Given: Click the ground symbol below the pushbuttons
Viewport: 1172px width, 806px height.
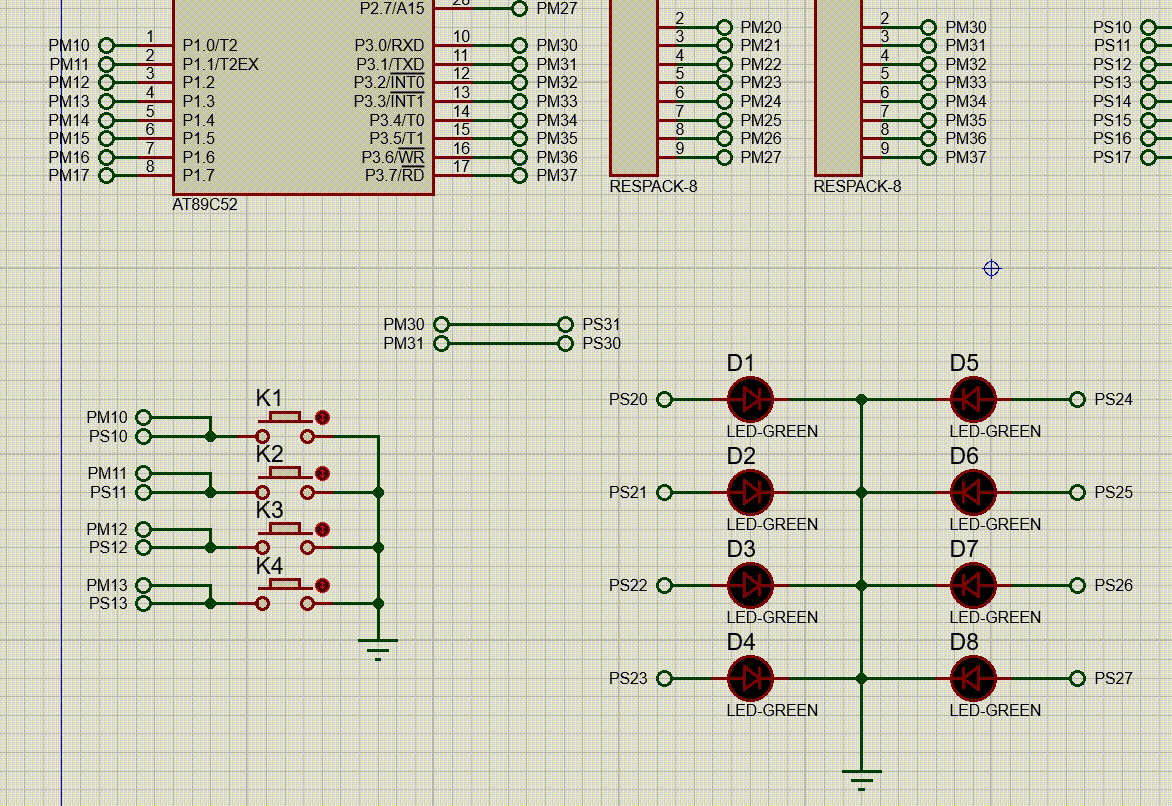Looking at the screenshot, I should coord(378,649).
